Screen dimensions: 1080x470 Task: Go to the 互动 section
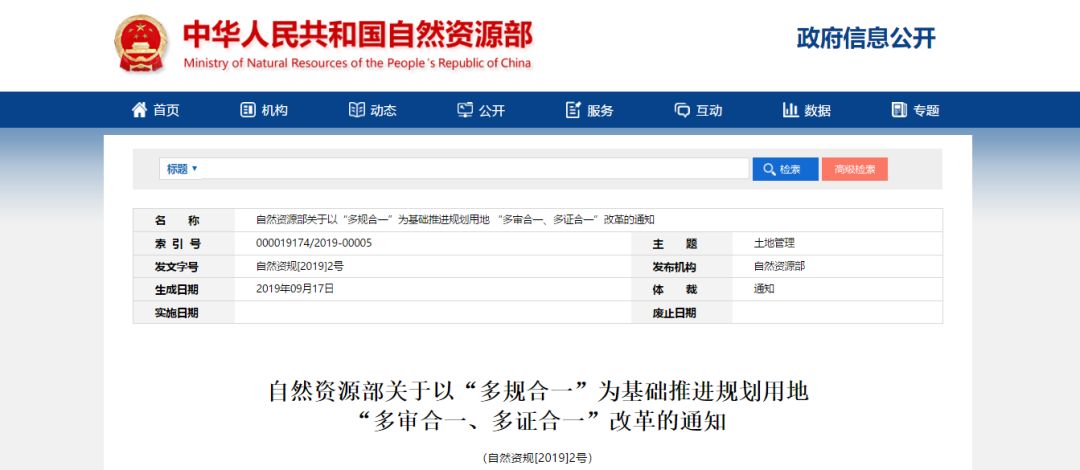tap(709, 110)
